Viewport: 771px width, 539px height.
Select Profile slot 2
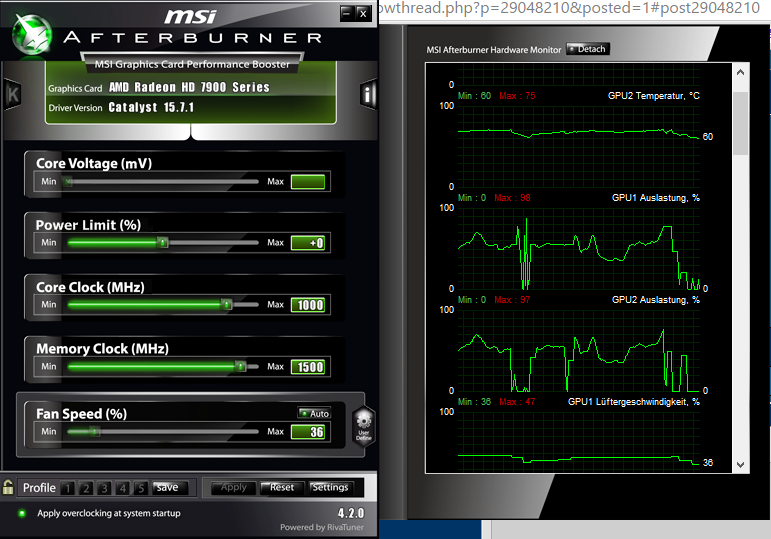point(86,488)
